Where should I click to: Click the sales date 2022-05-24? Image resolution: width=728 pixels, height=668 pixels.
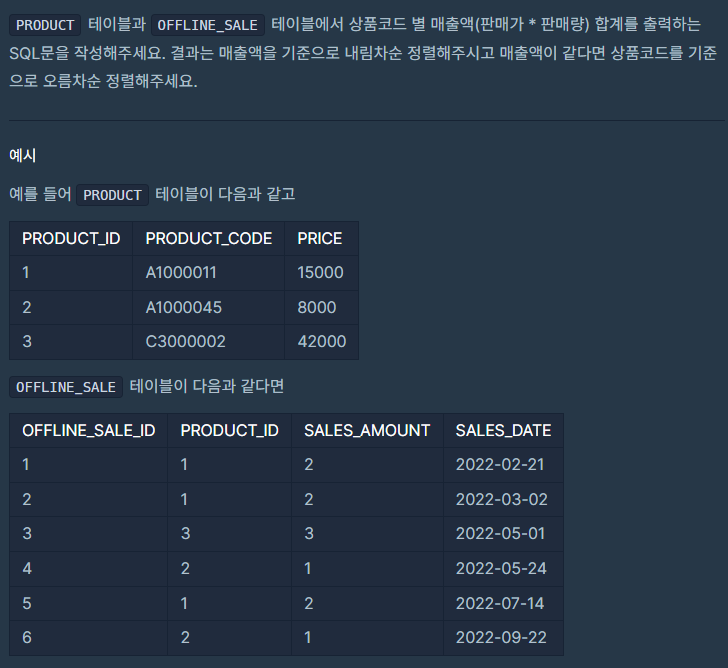(x=501, y=569)
